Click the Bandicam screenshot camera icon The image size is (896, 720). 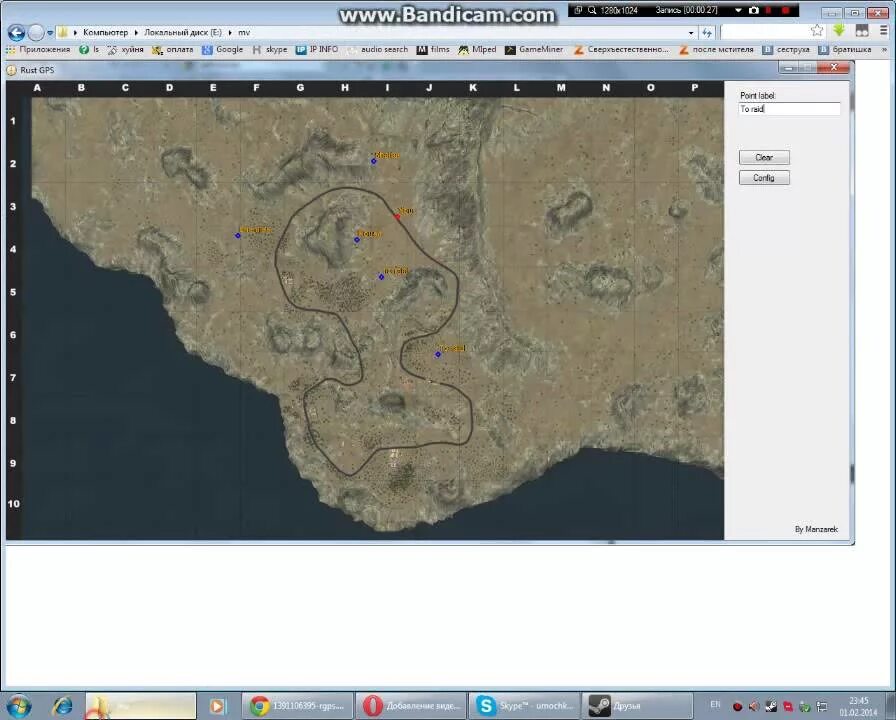pyautogui.click(x=754, y=10)
